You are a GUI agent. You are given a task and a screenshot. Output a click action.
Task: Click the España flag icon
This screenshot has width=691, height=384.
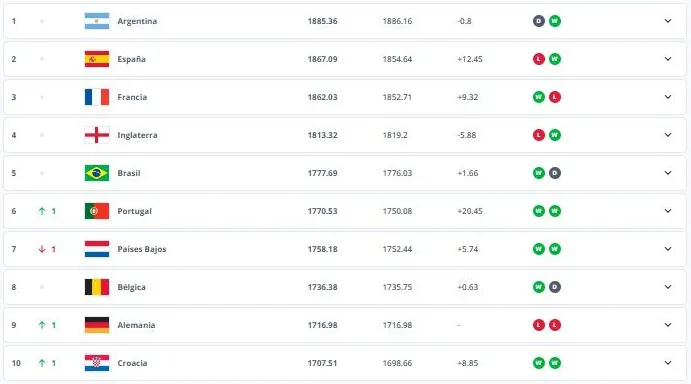click(x=97, y=59)
